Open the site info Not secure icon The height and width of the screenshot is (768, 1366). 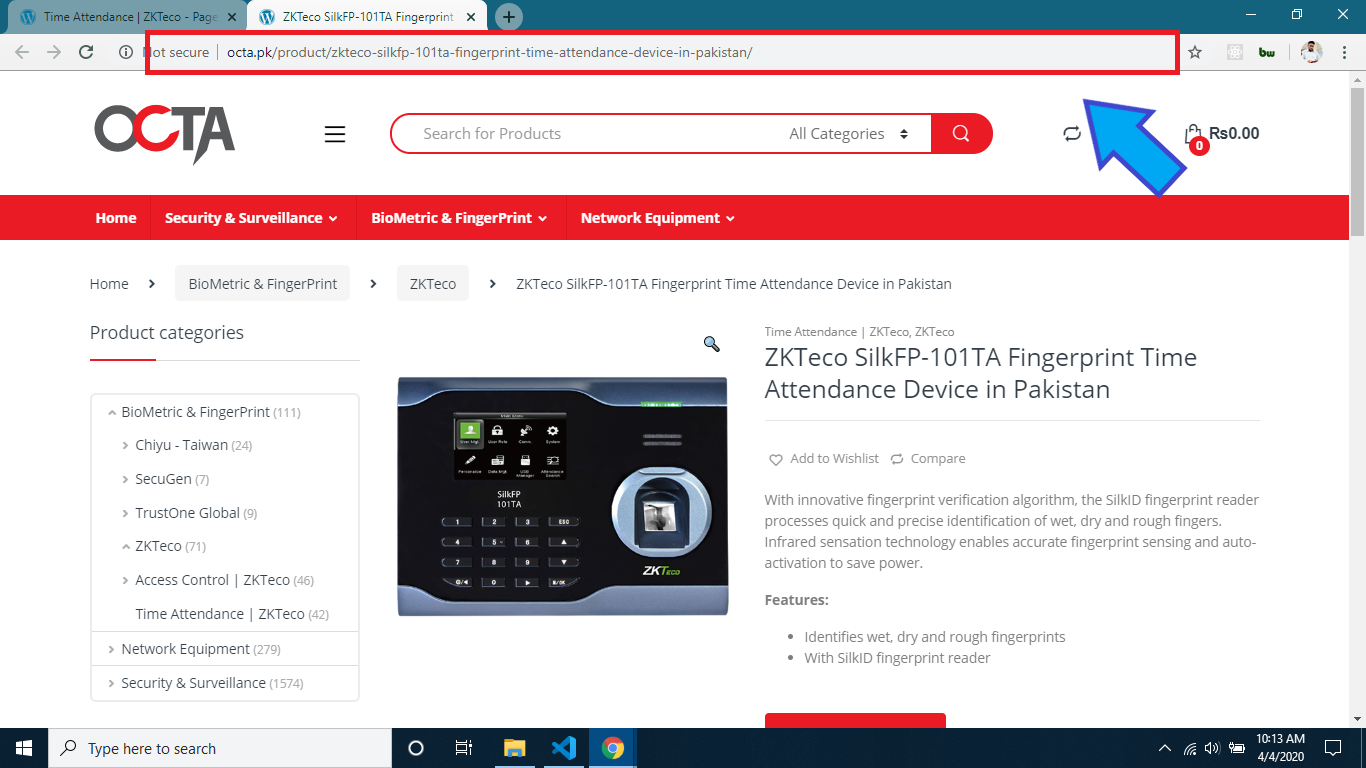[x=126, y=52]
